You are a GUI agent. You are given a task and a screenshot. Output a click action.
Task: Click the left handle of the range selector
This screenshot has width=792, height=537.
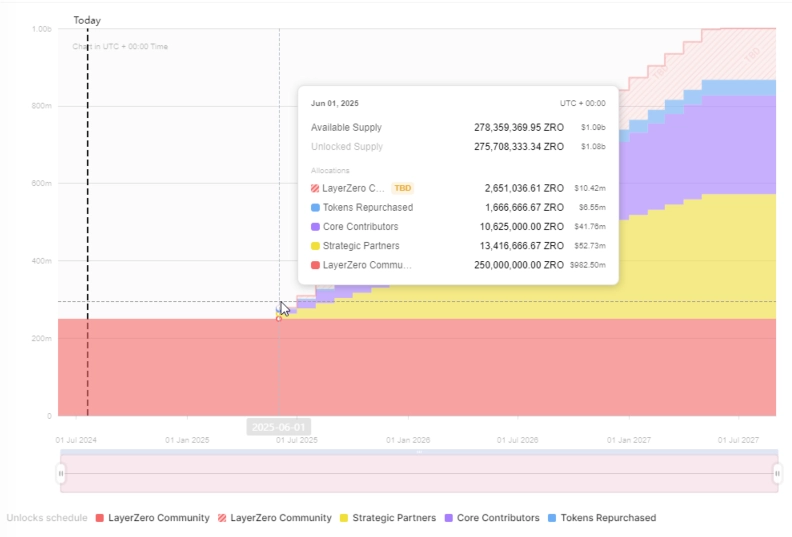[61, 473]
